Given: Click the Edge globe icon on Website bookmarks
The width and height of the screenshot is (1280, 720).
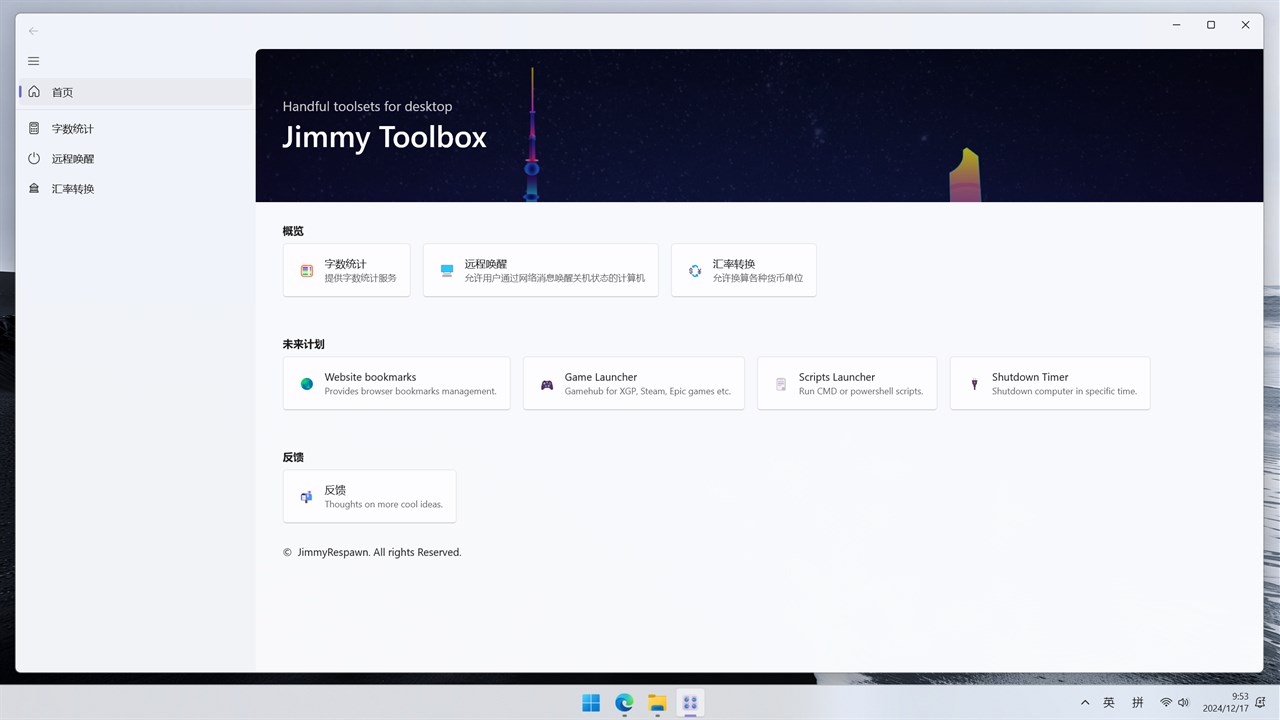Looking at the screenshot, I should pos(307,384).
